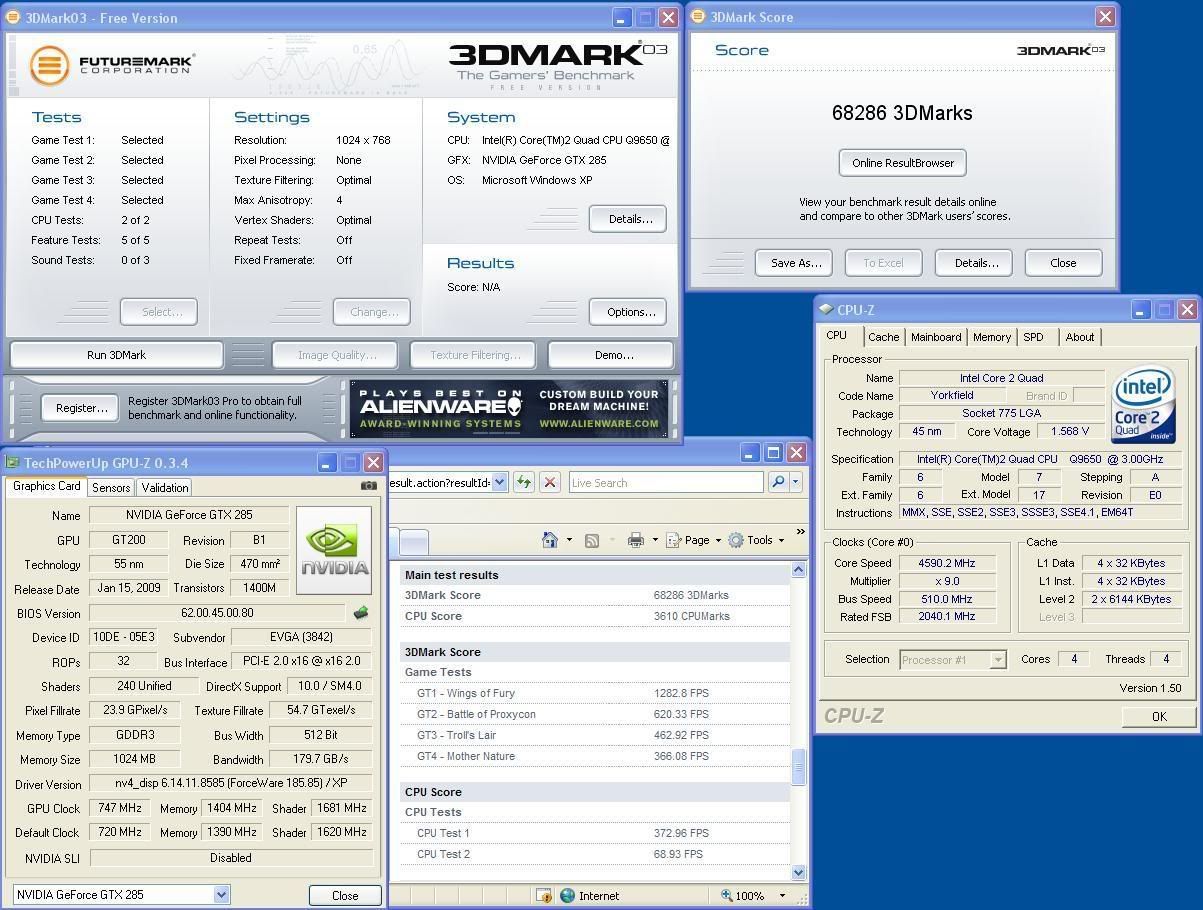This screenshot has height=910, width=1203.
Task: Open the About tab in CPU-Z
Action: point(1079,337)
